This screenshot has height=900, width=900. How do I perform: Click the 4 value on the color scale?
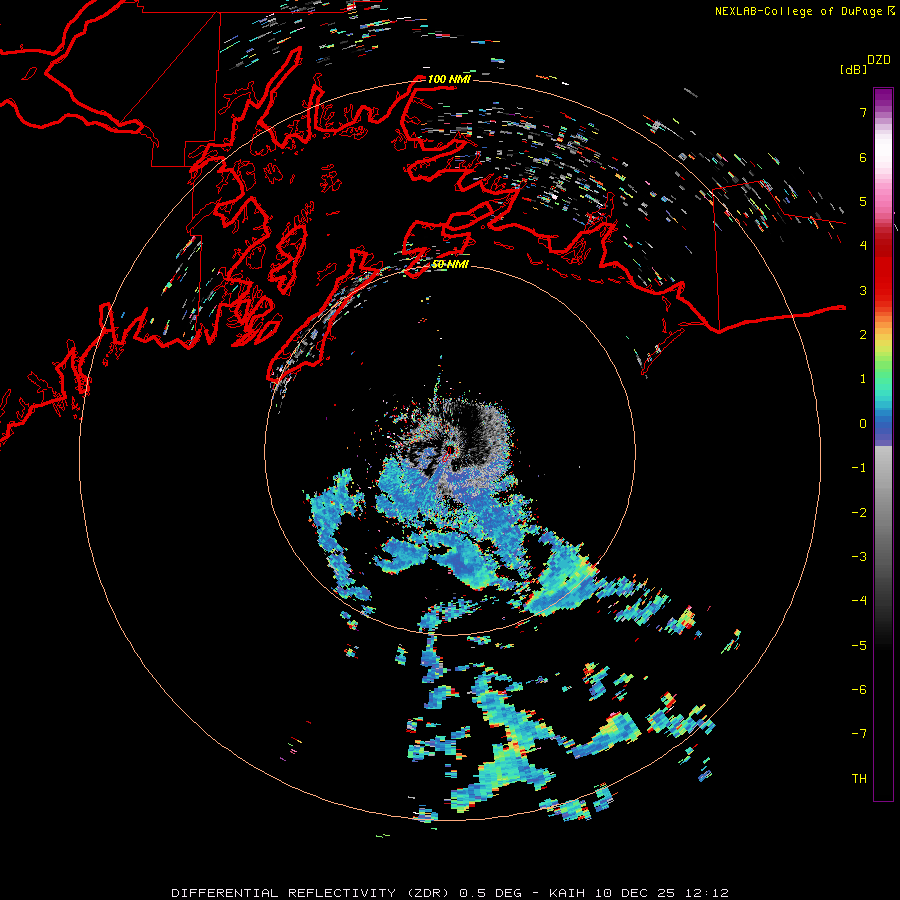coord(863,246)
